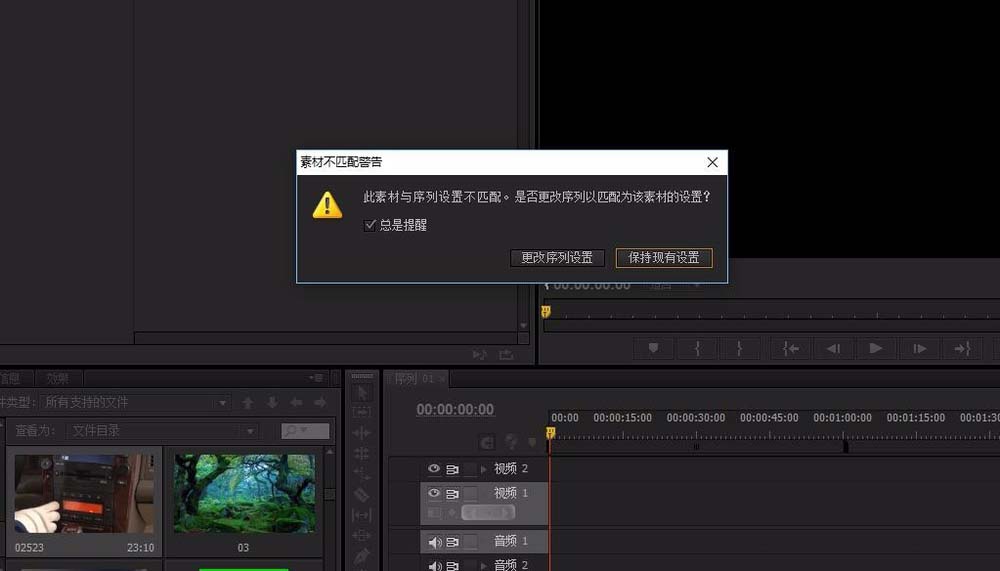The image size is (1000, 571).
Task: Select the Slip tool
Action: pyautogui.click(x=362, y=515)
